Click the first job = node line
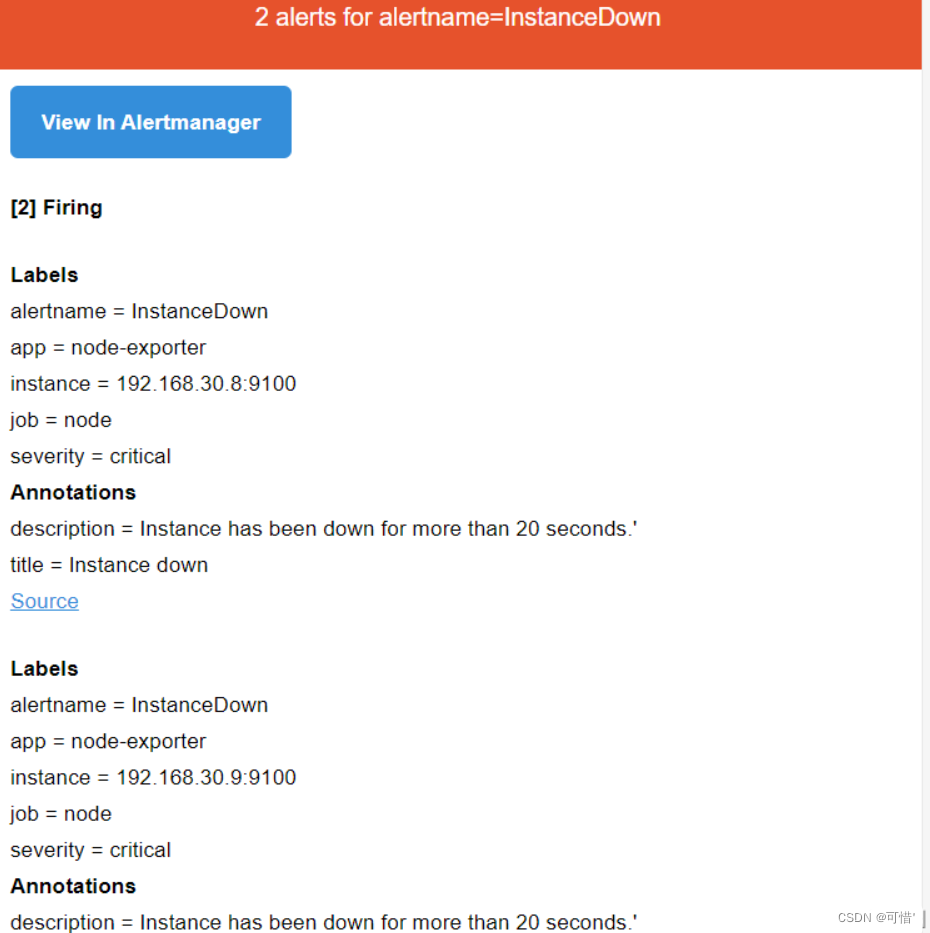This screenshot has height=933, width=930. [61, 420]
